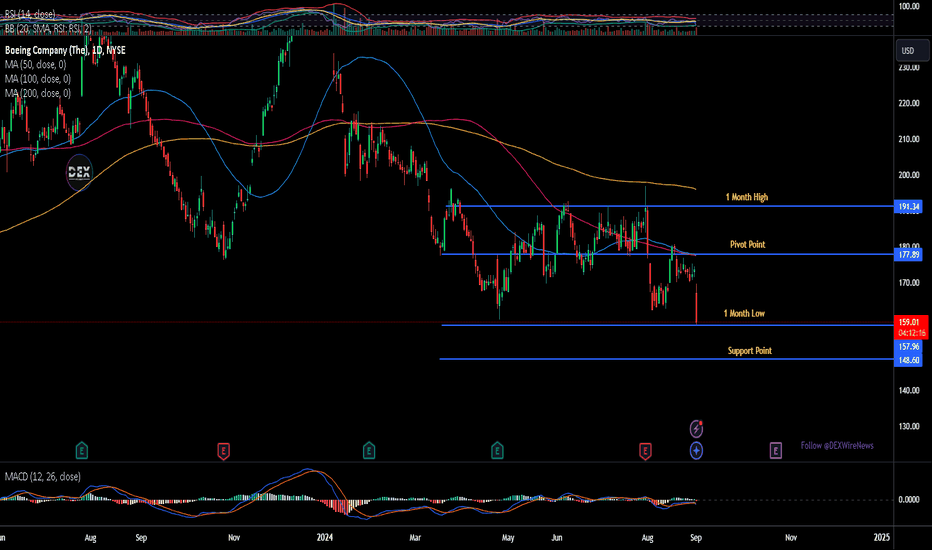Click the red earnings marker before November 2023
The image size is (932, 550).
click(x=223, y=451)
